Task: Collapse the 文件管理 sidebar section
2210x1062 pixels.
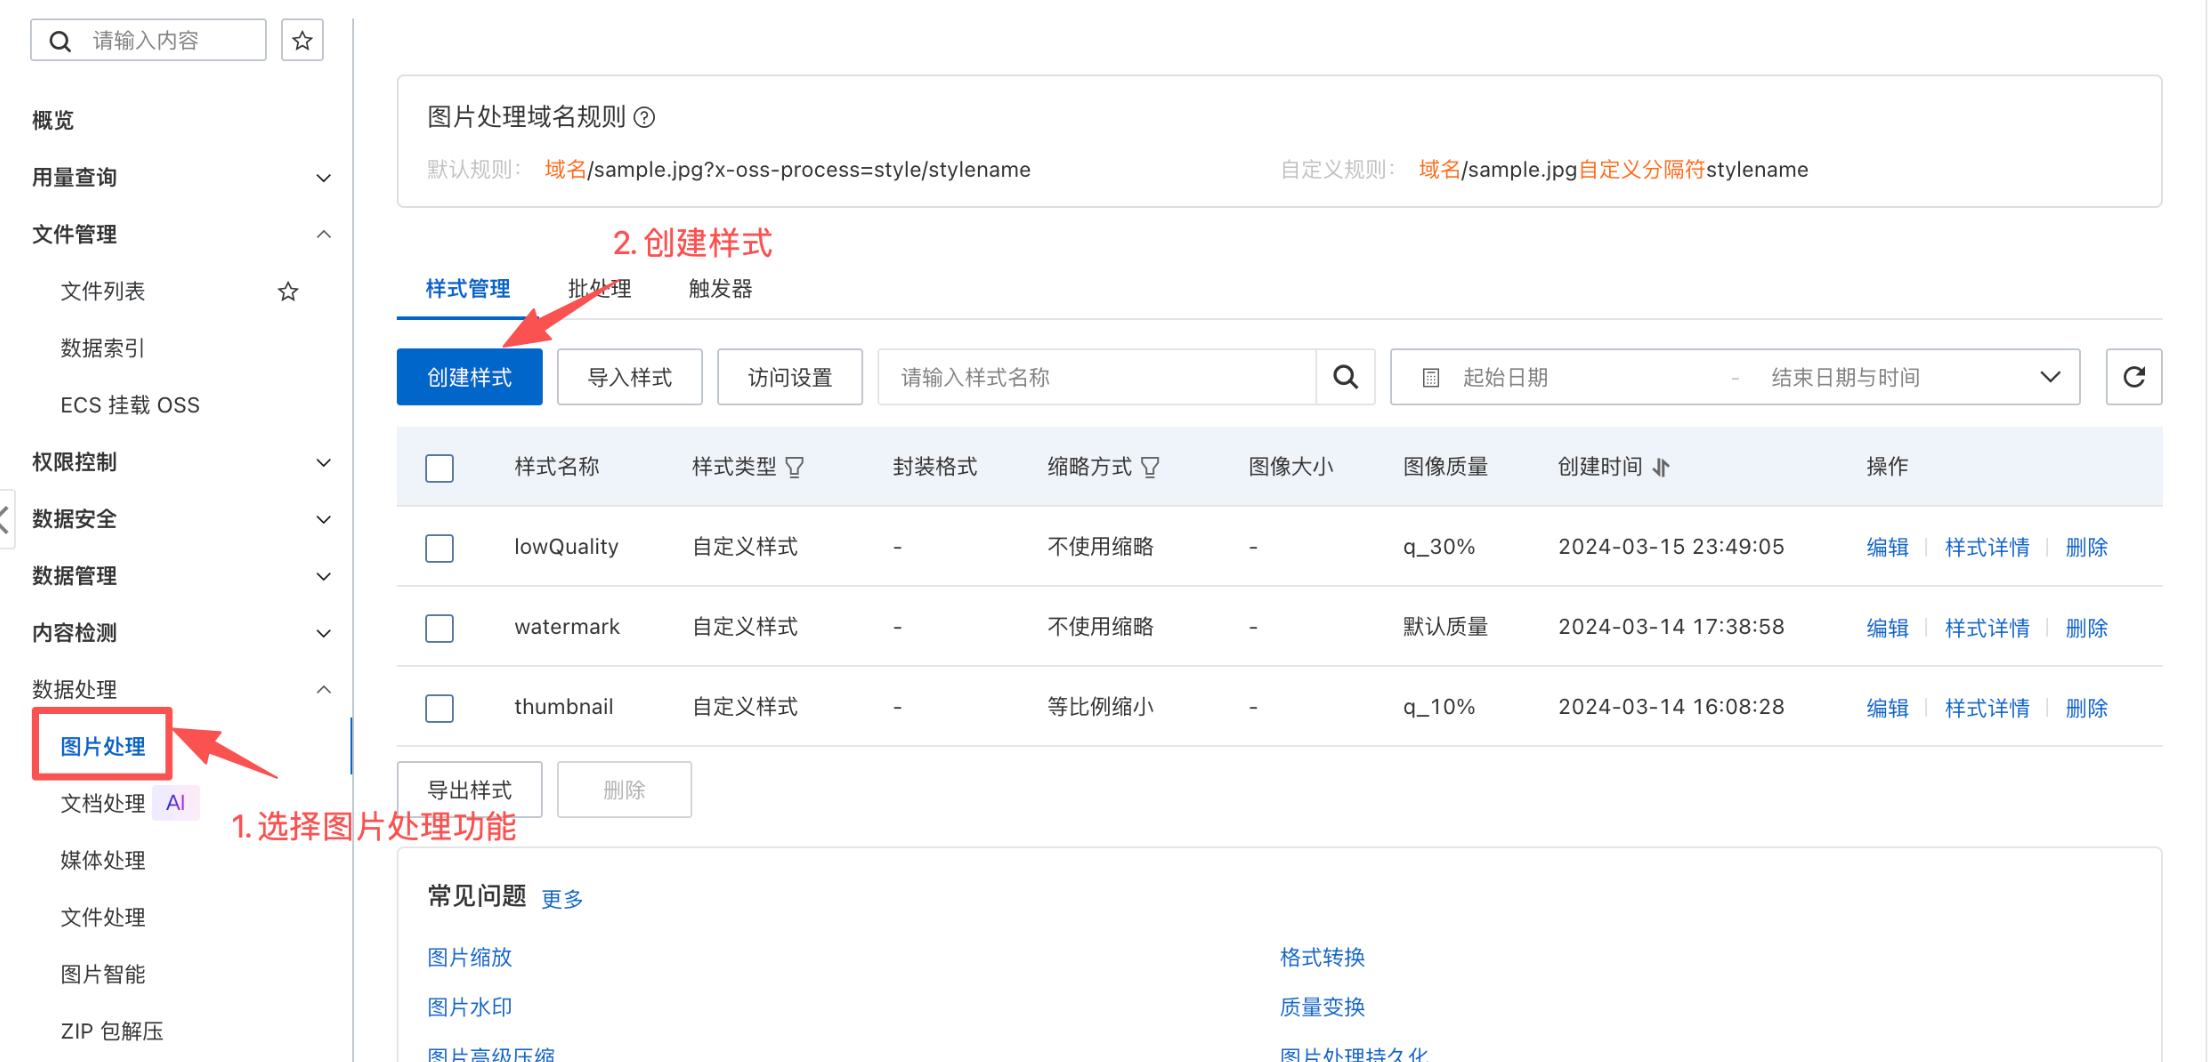Action: (x=323, y=235)
